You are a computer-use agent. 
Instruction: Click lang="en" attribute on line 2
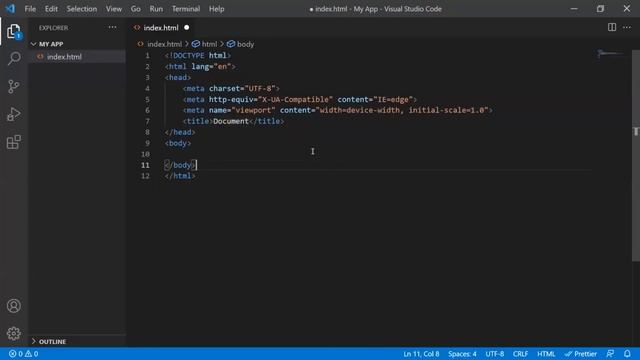pos(211,67)
